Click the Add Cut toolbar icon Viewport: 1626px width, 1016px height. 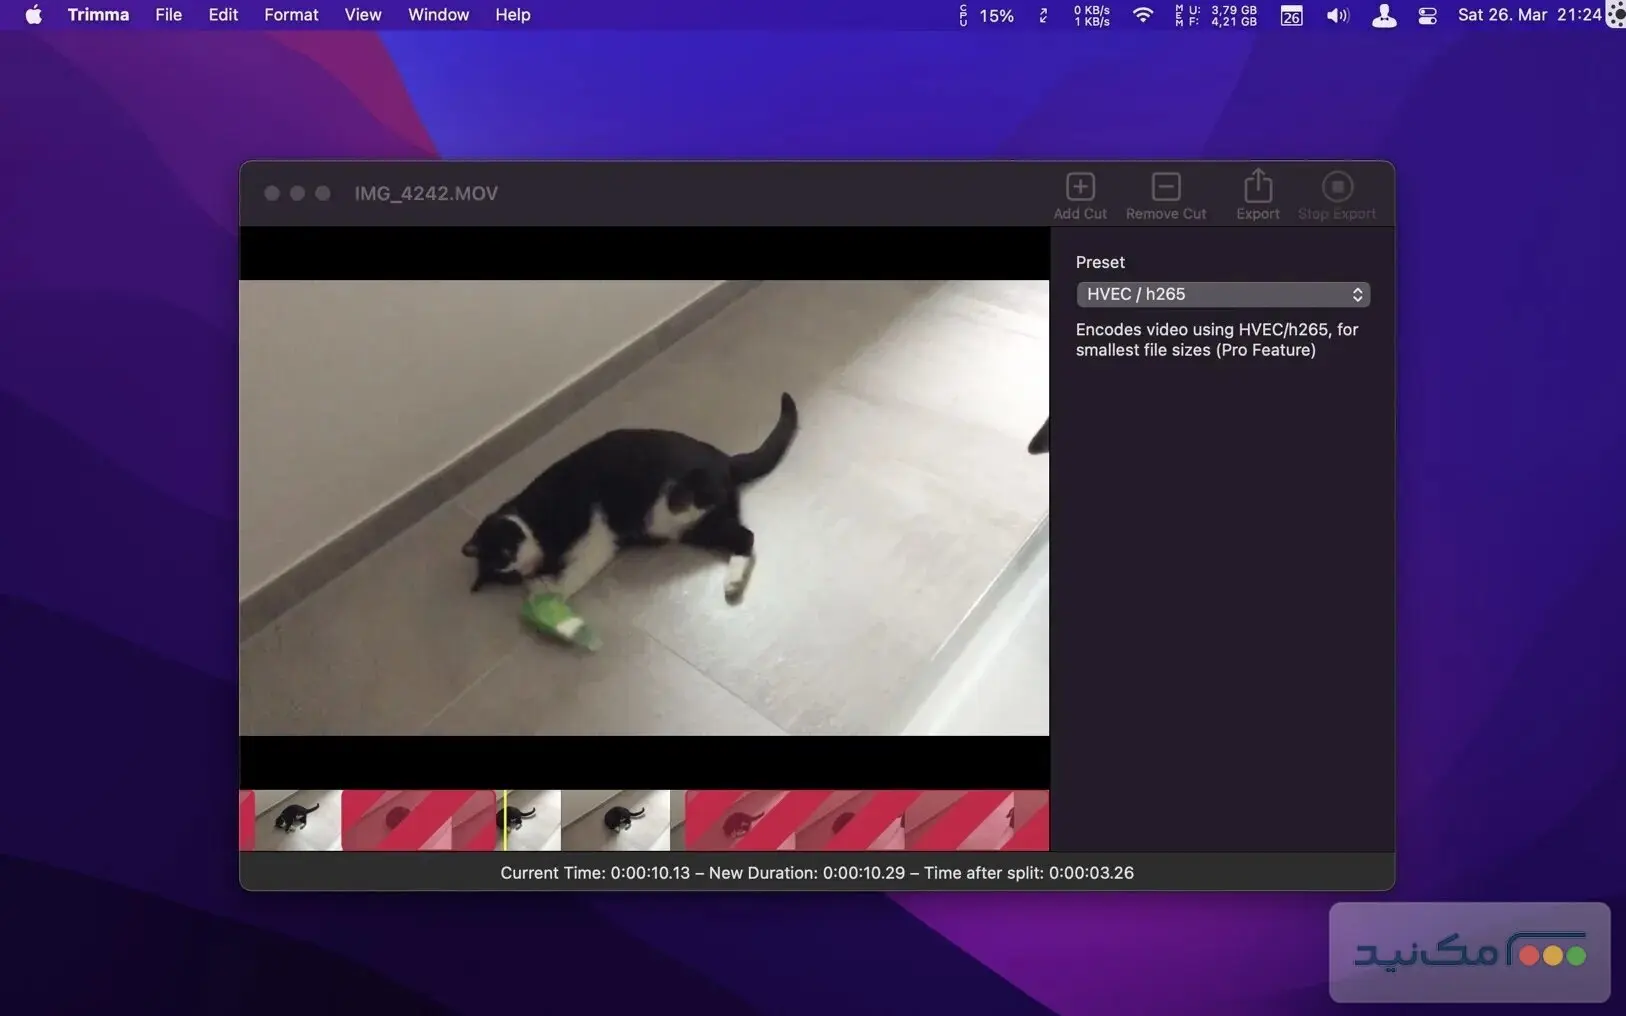click(1079, 188)
